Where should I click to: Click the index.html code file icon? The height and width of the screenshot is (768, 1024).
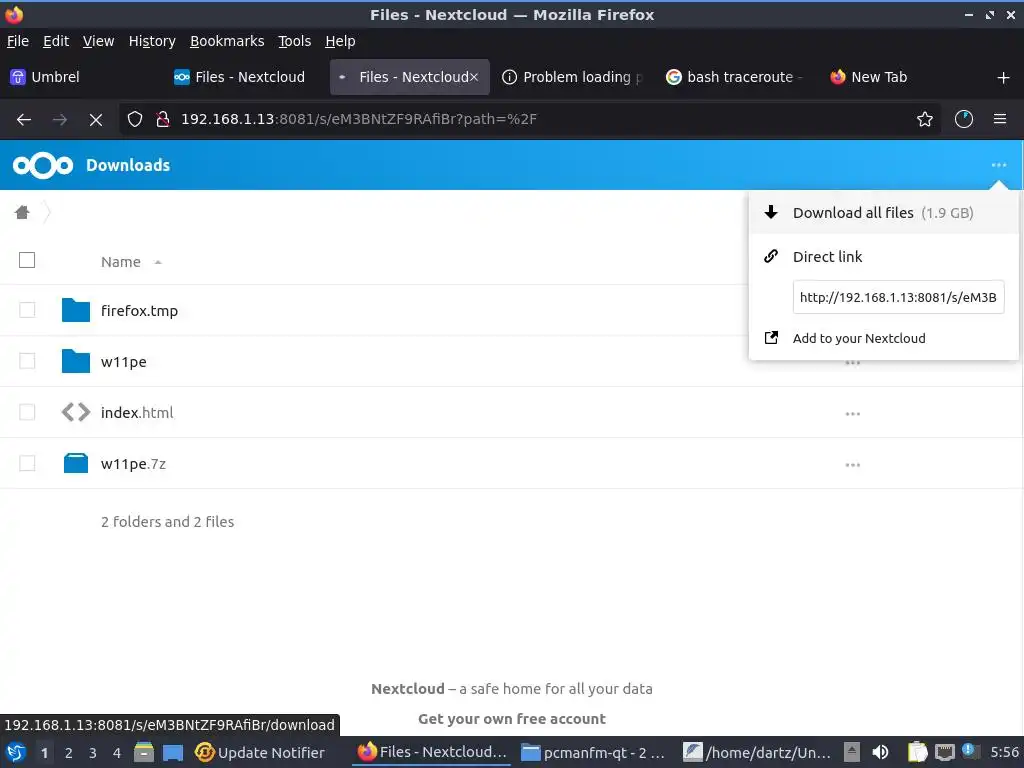[x=76, y=412]
